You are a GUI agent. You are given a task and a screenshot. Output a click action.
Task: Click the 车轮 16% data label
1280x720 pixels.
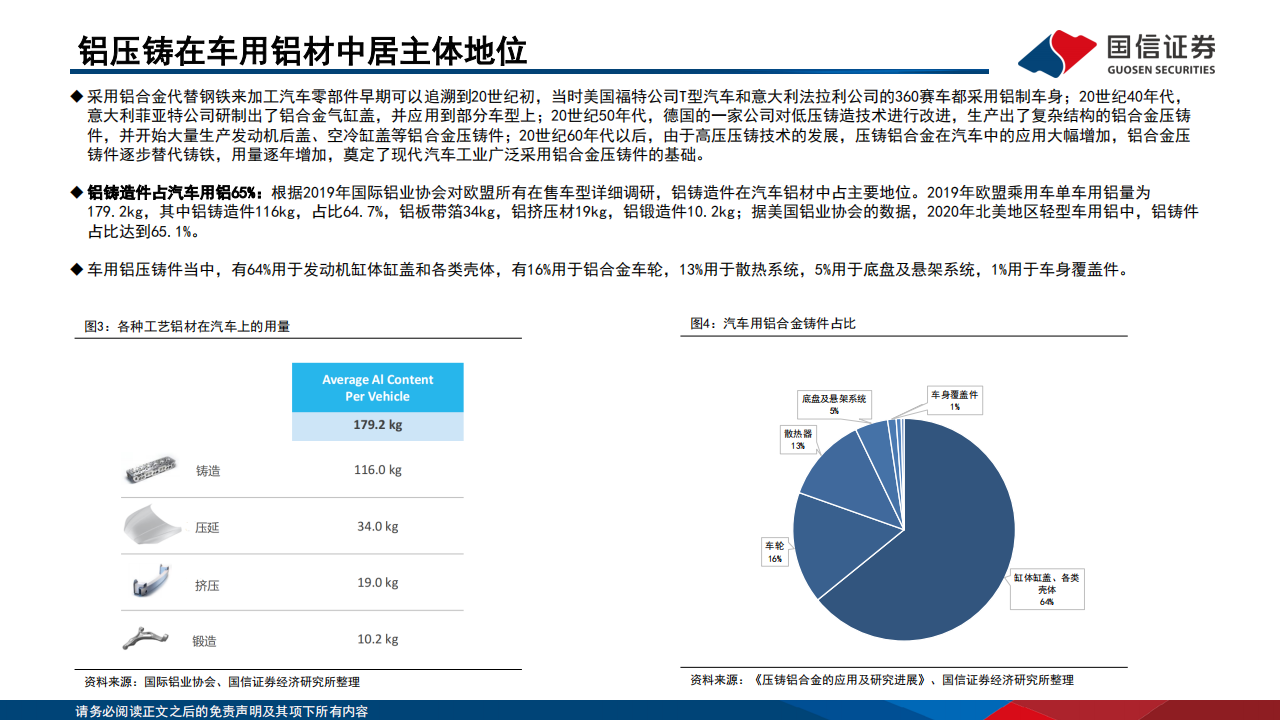(x=774, y=553)
